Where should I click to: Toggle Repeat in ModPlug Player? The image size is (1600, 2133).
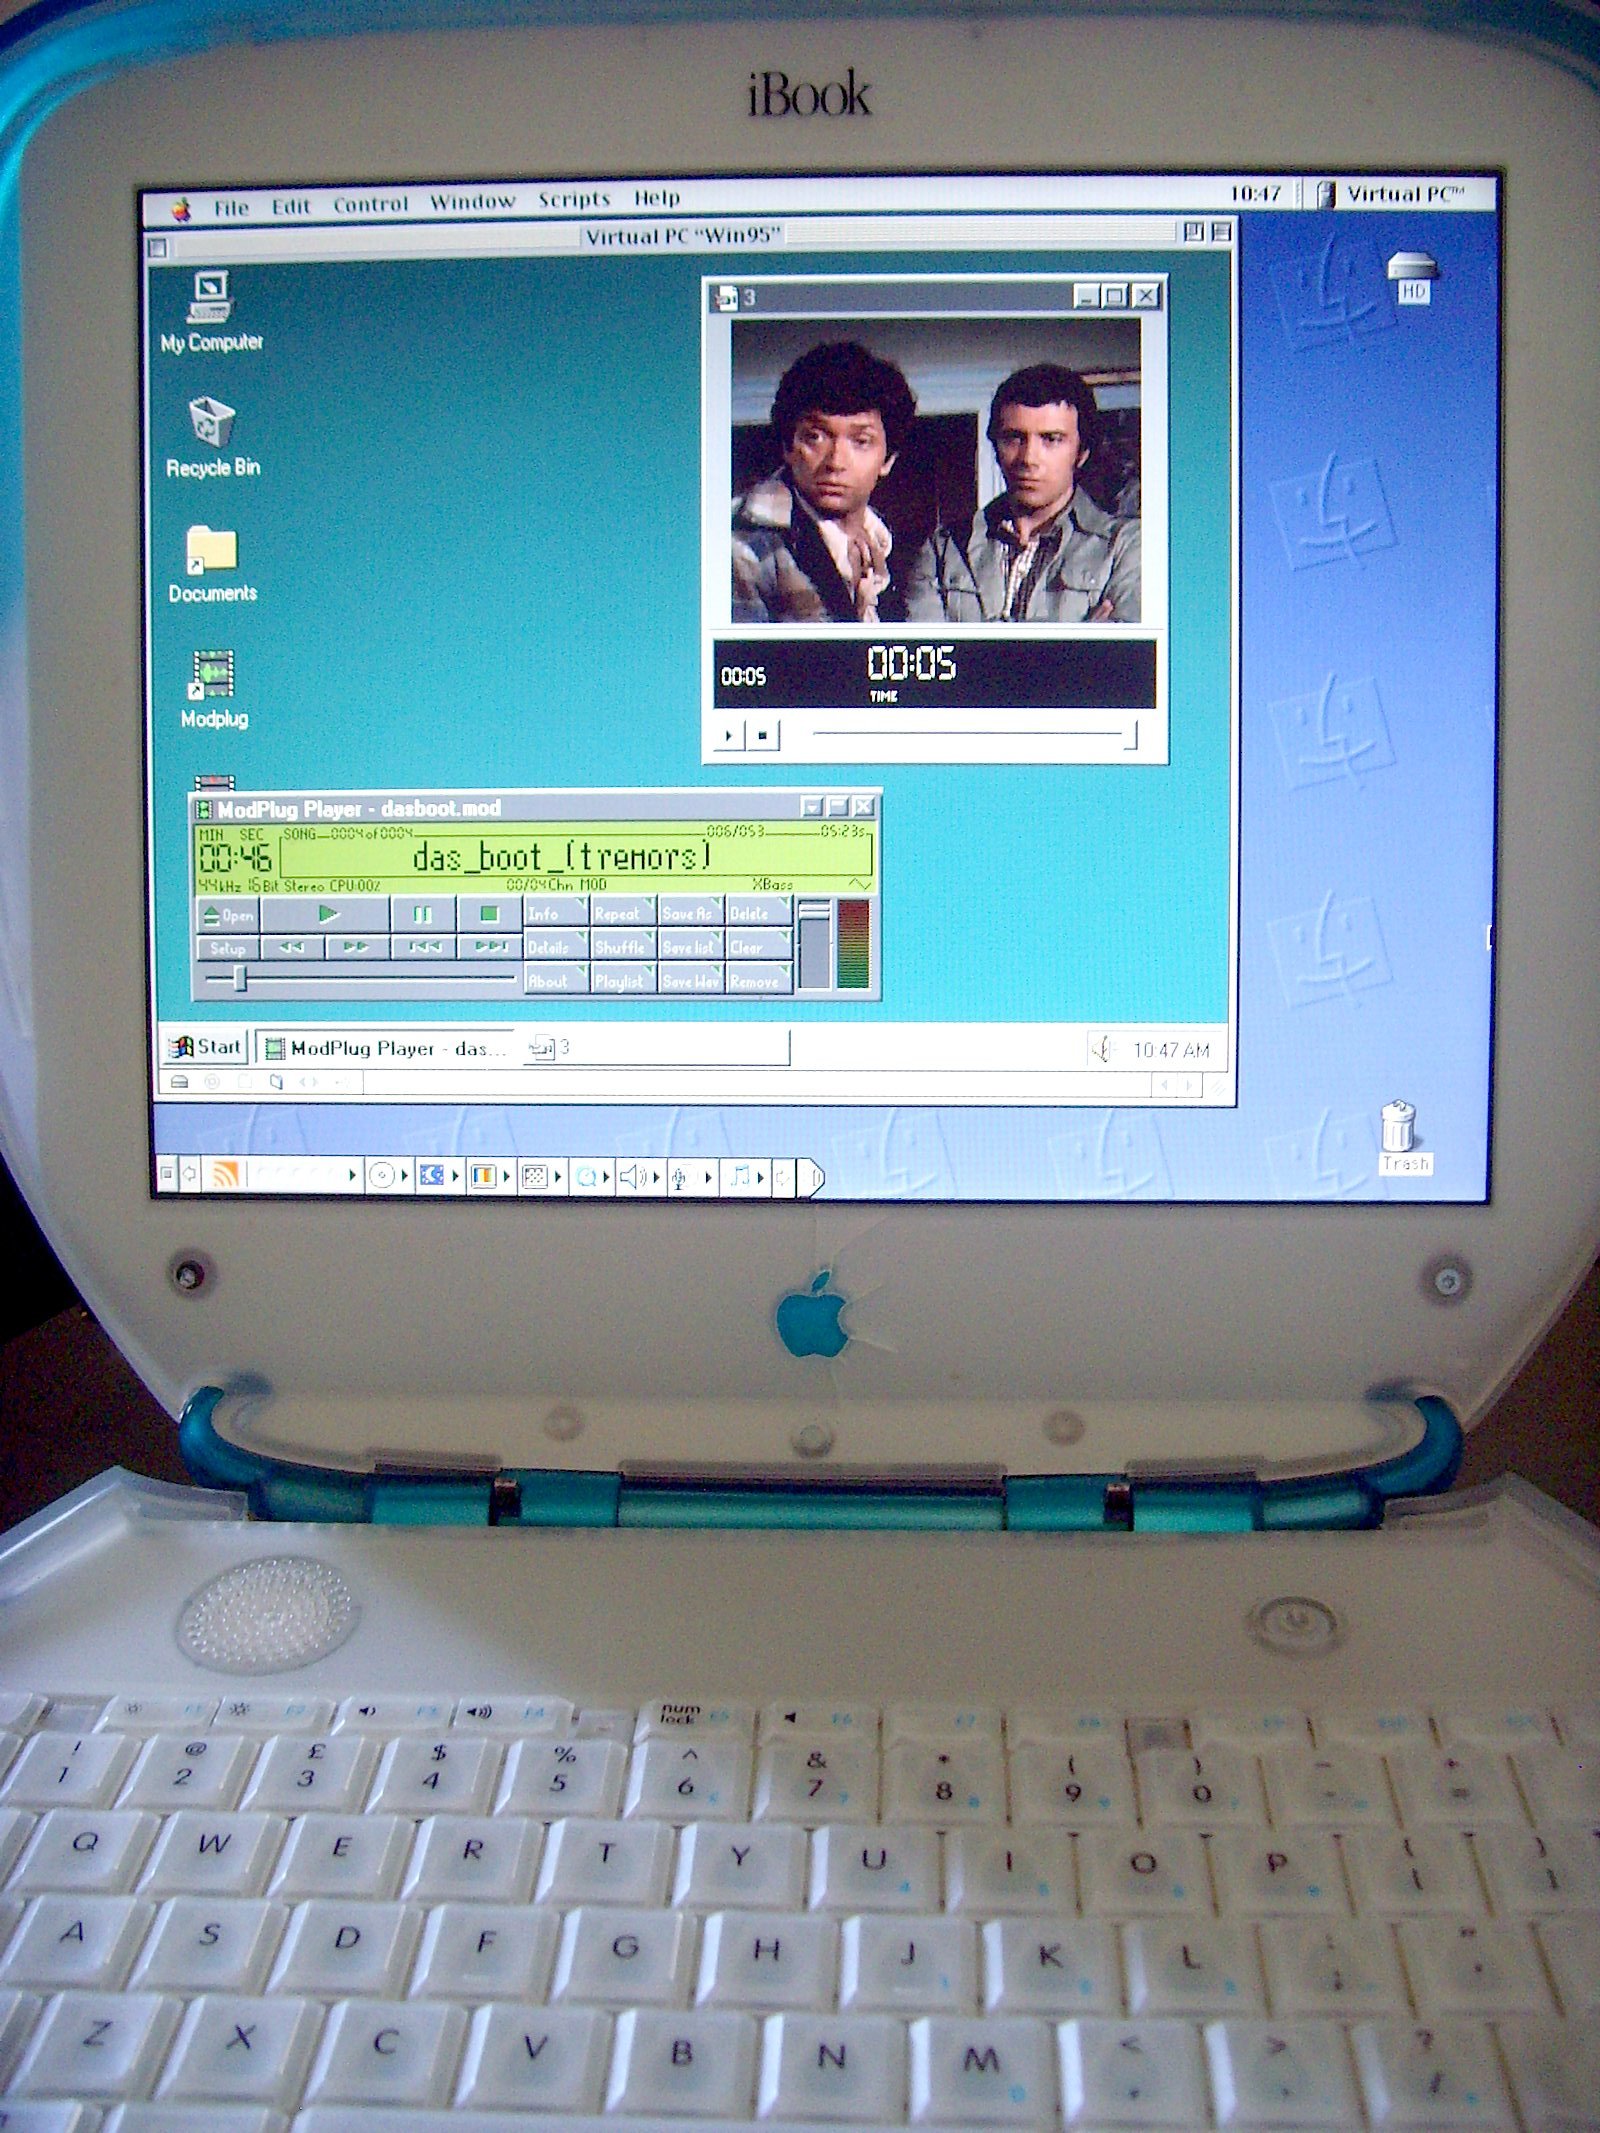[x=623, y=913]
